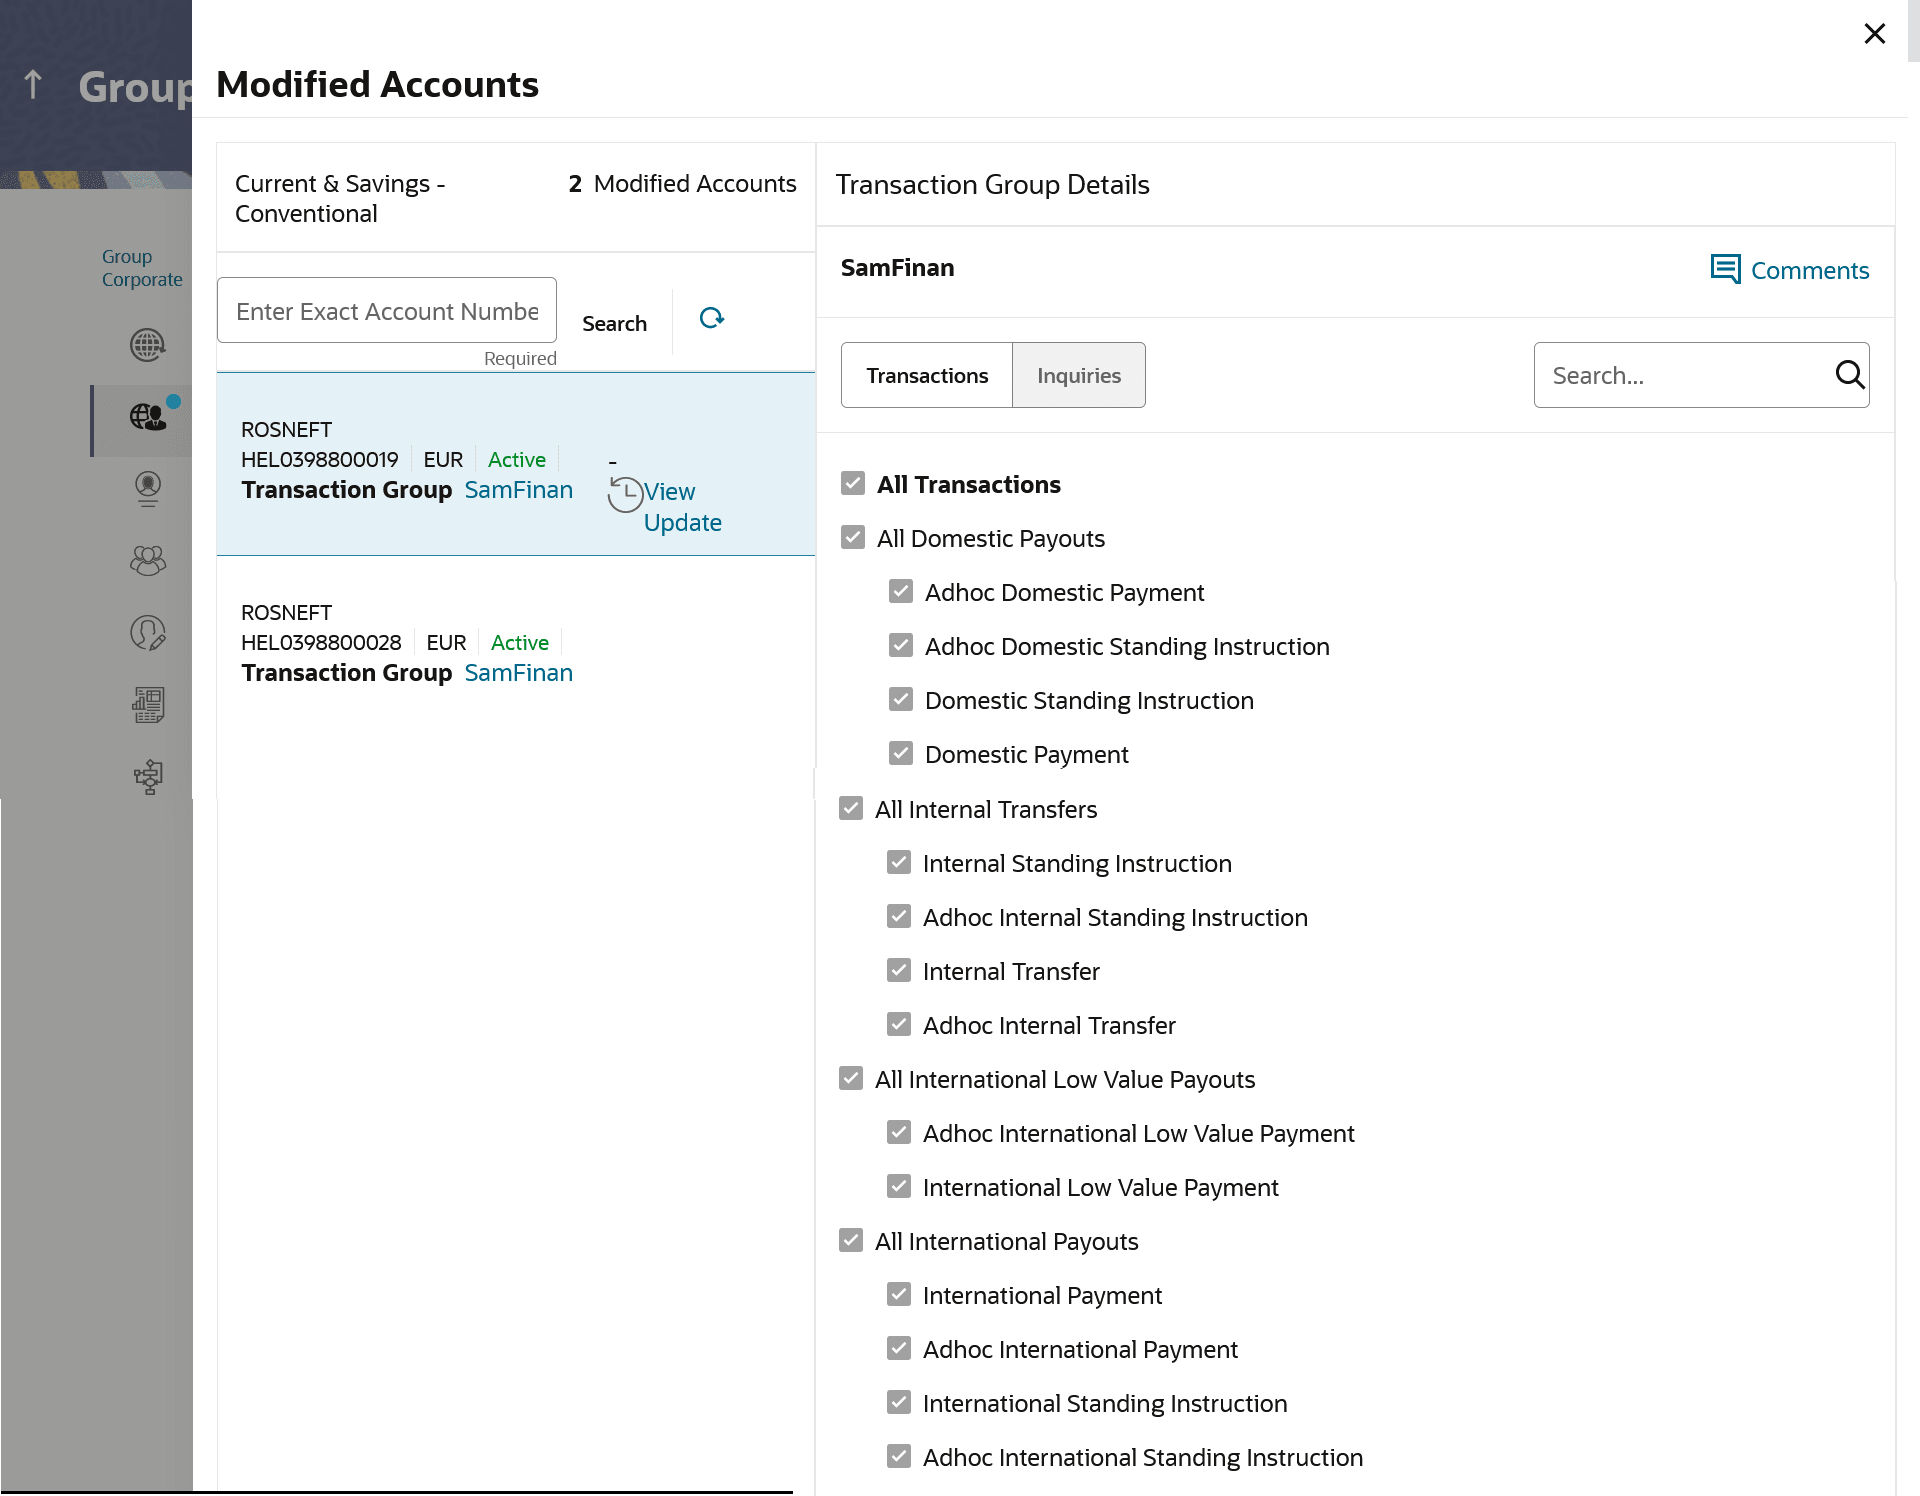The width and height of the screenshot is (1920, 1496).
Task: Select the Transactions tab
Action: coord(927,375)
